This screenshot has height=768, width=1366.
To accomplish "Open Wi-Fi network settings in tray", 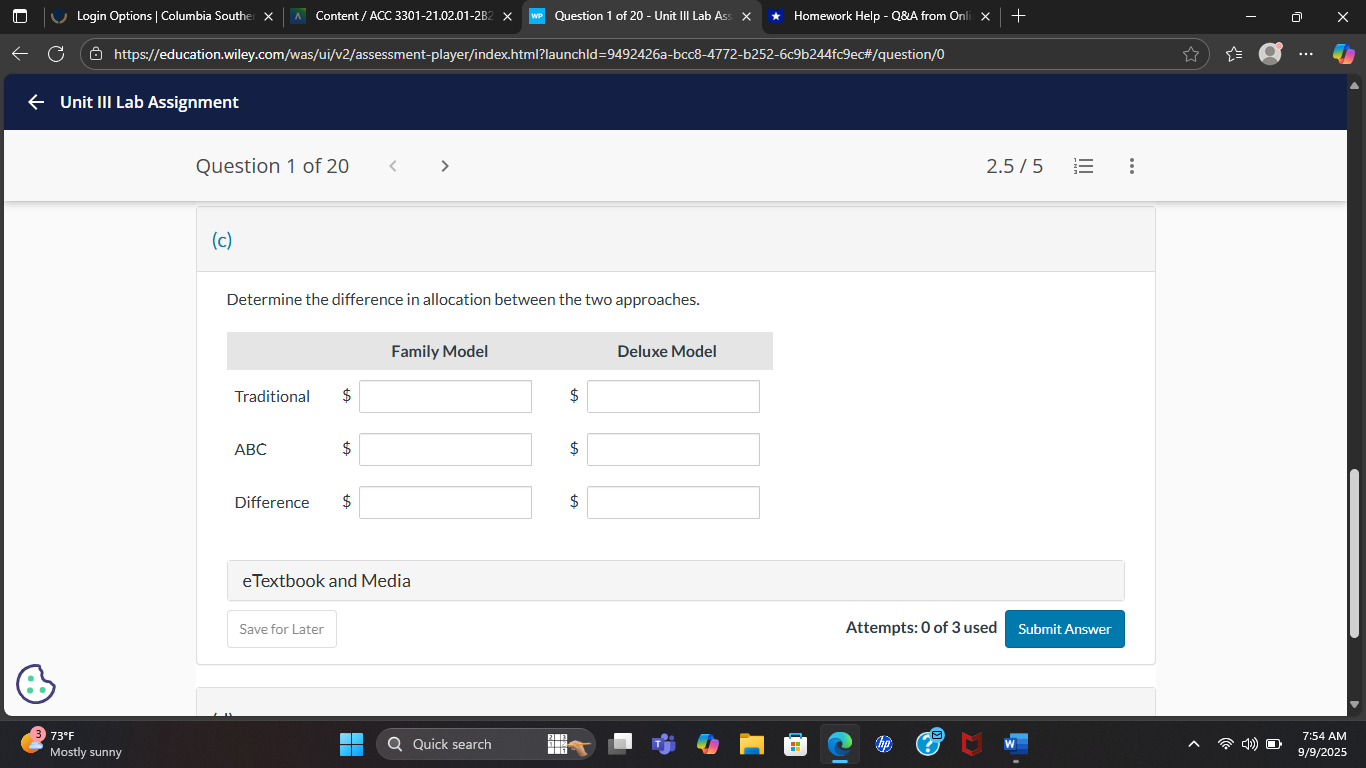I will 1226,744.
